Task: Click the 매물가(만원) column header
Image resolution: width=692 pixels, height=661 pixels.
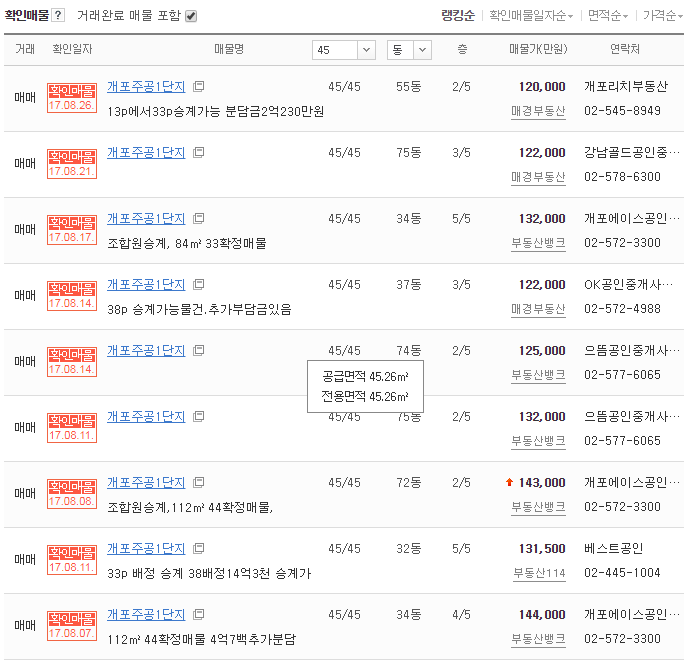Action: point(538,49)
